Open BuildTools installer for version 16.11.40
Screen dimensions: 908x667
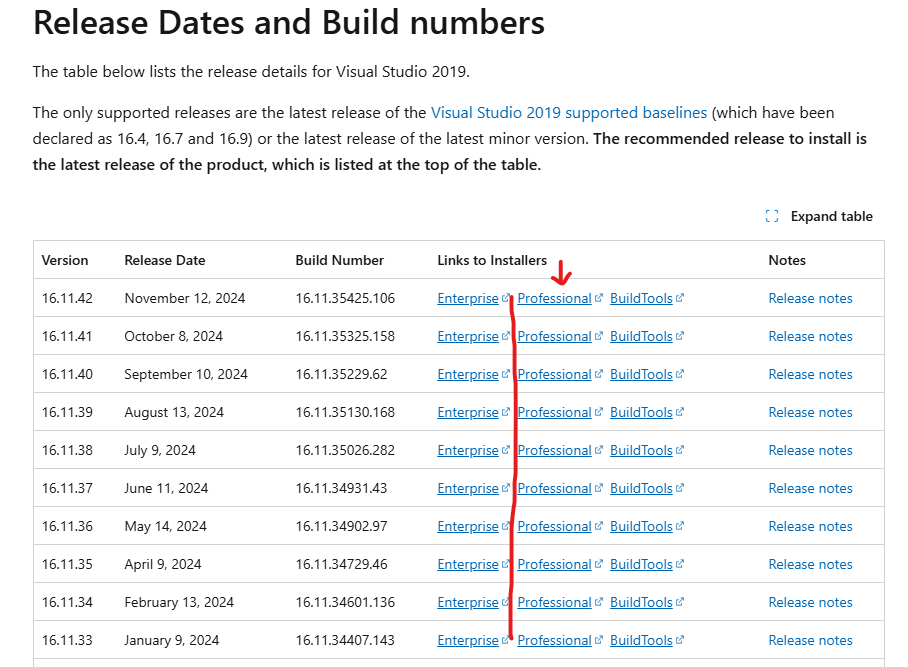[641, 374]
